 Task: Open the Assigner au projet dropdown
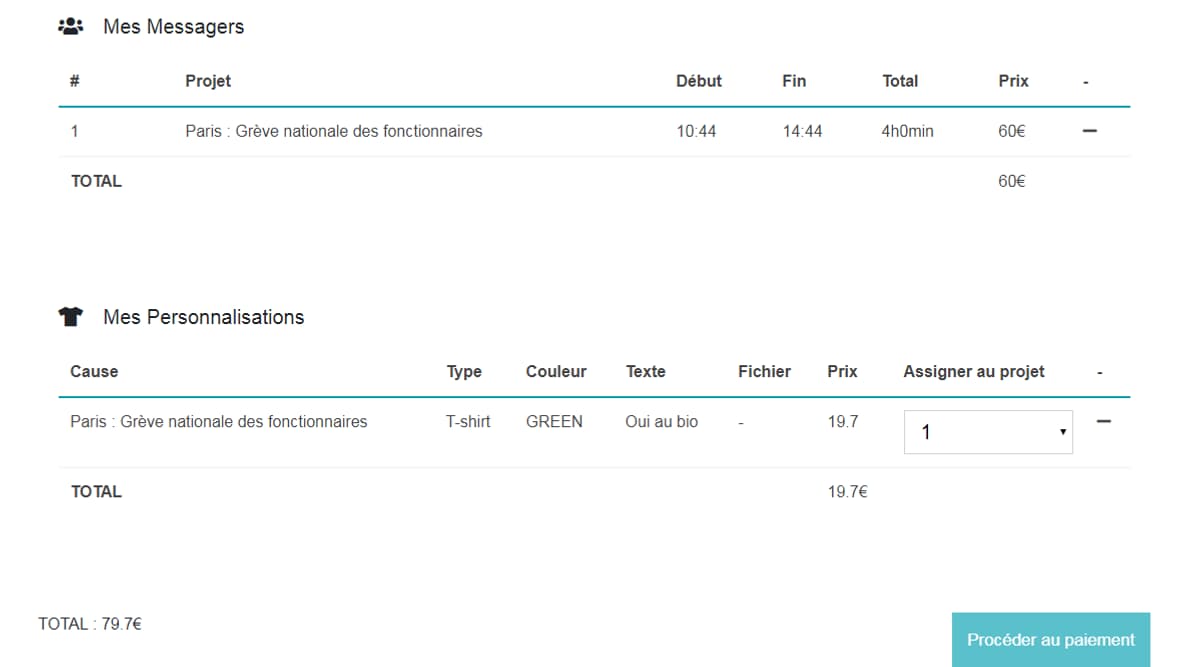click(988, 432)
